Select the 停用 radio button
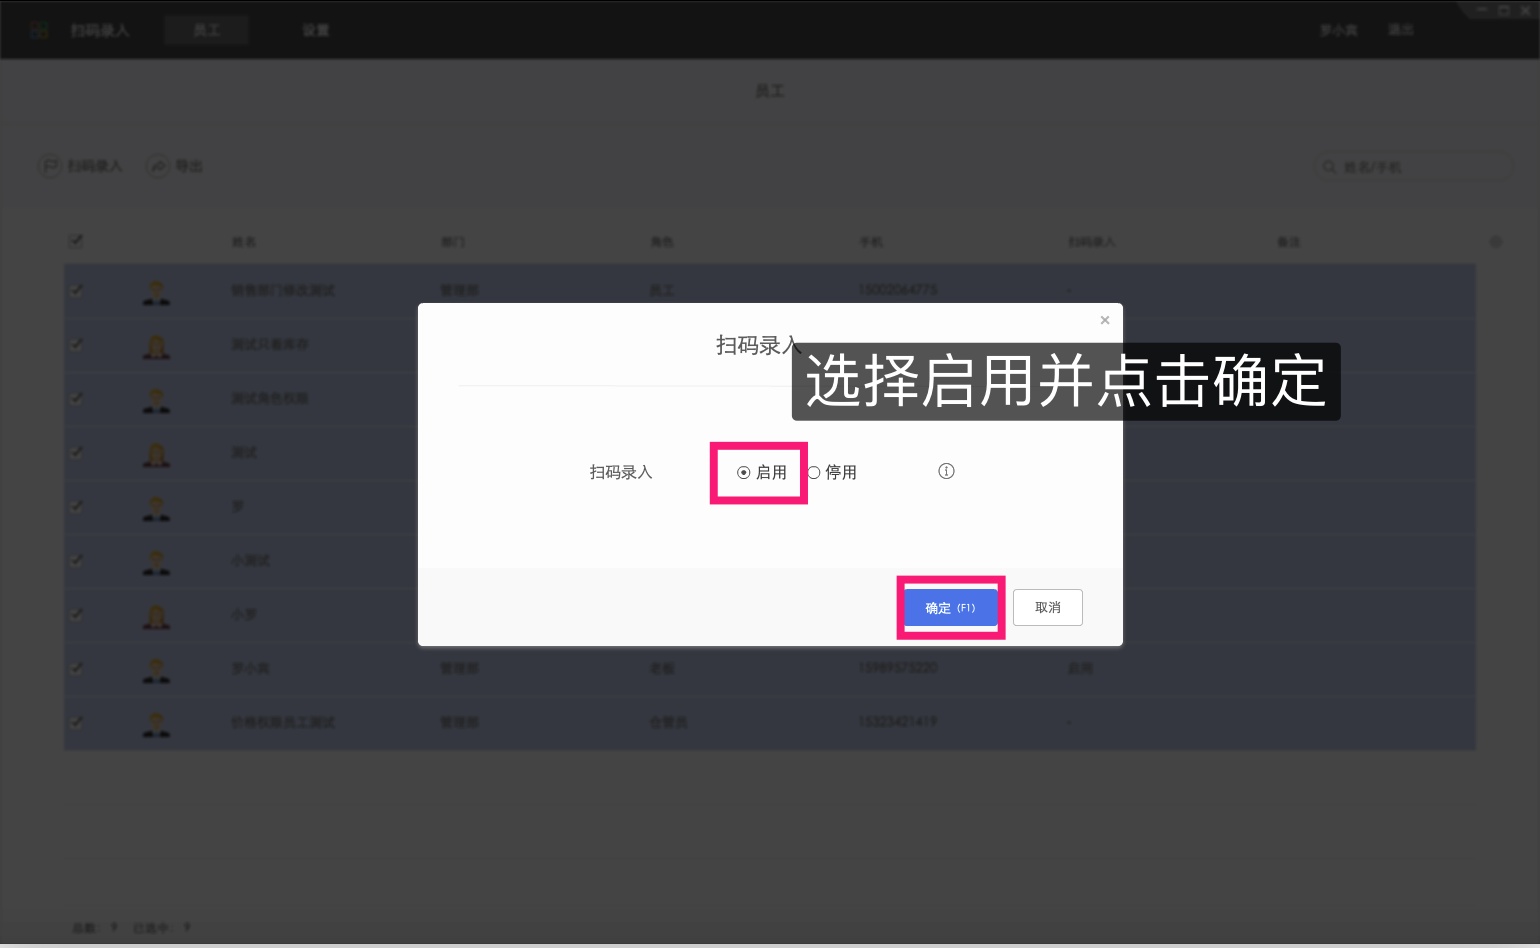This screenshot has width=1540, height=948. click(815, 471)
